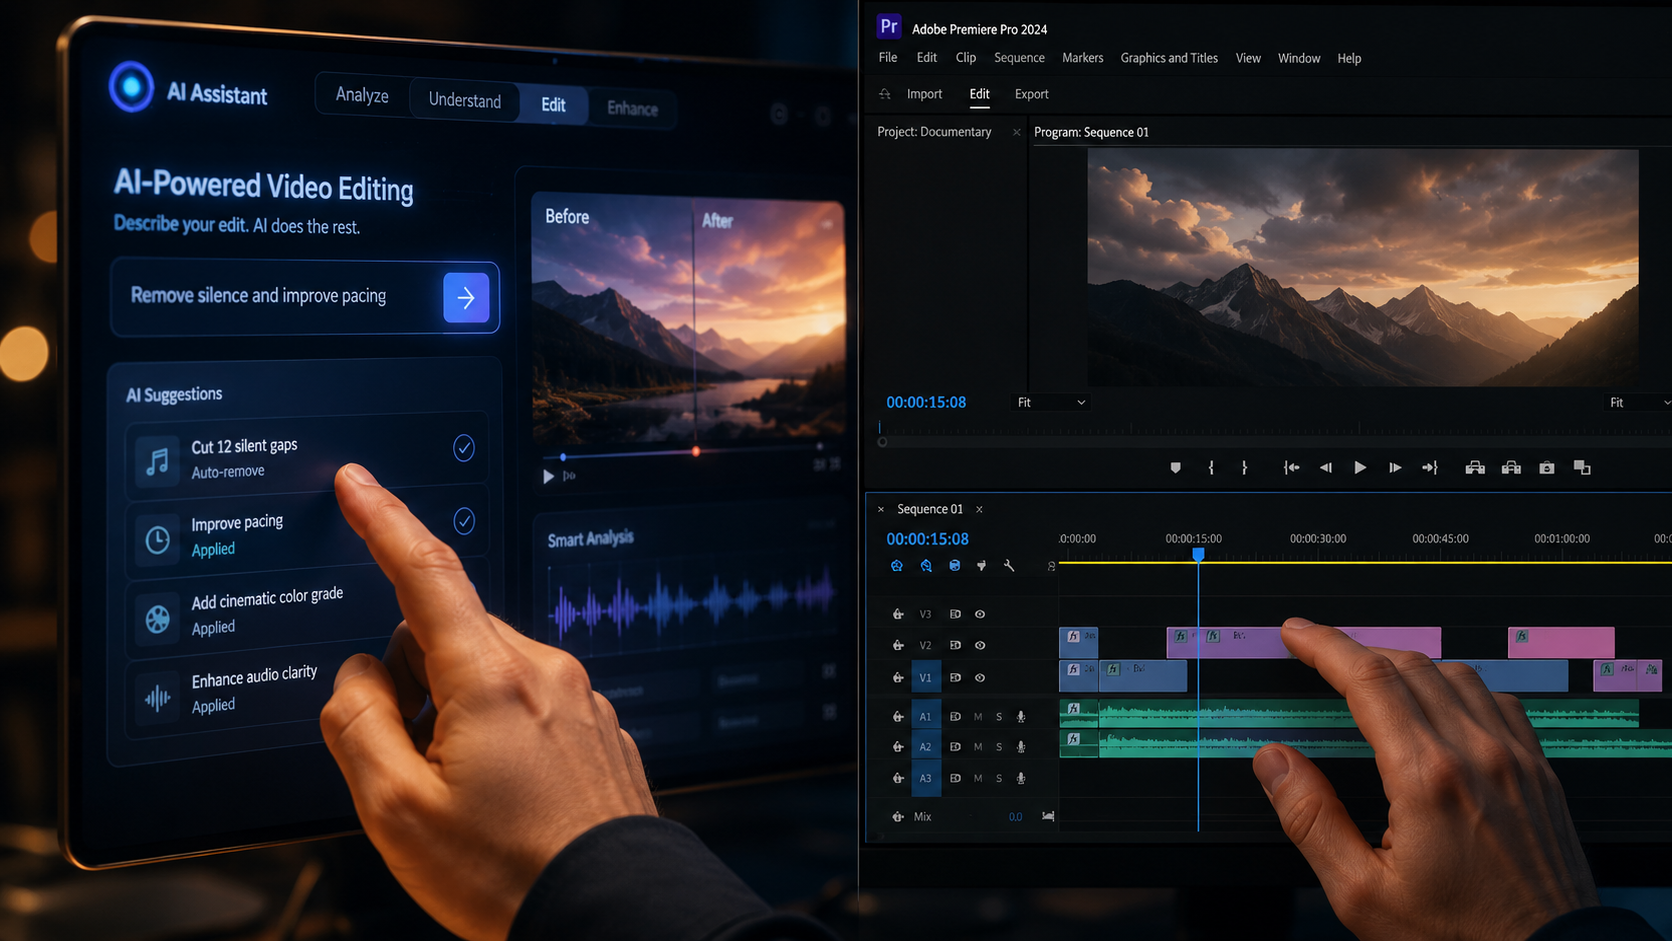Click the timeline playhead marker
The image size is (1672, 941).
pyautogui.click(x=1198, y=554)
